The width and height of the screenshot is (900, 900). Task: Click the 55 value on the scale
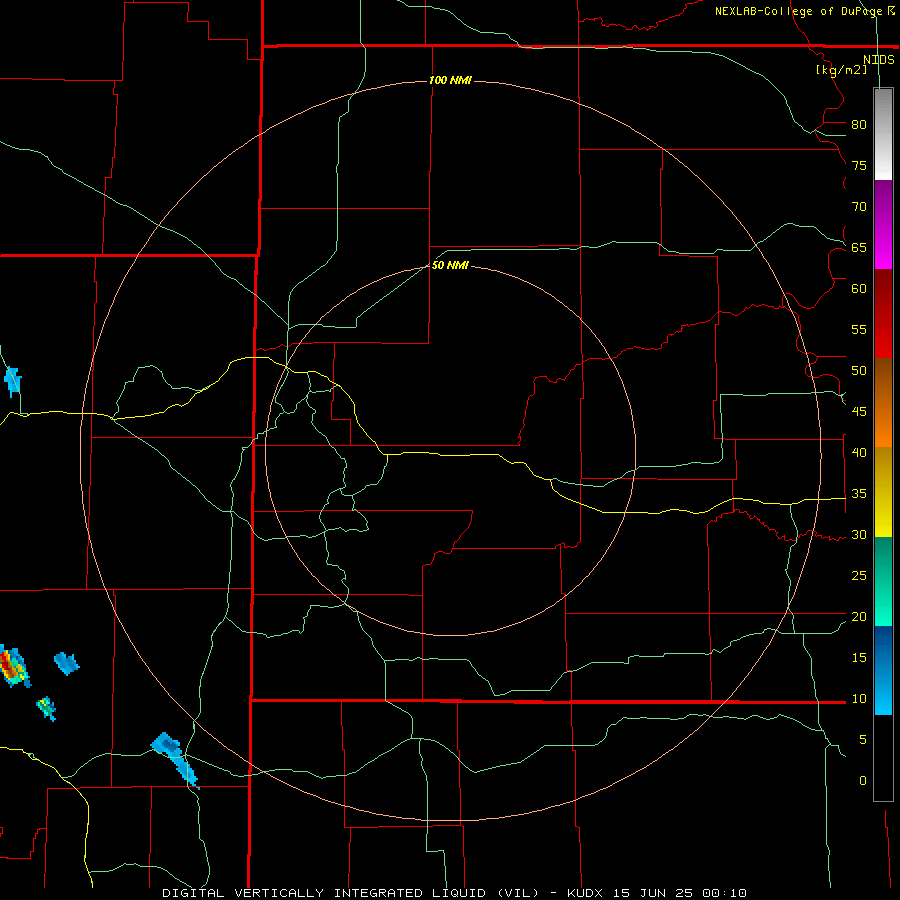click(x=859, y=329)
